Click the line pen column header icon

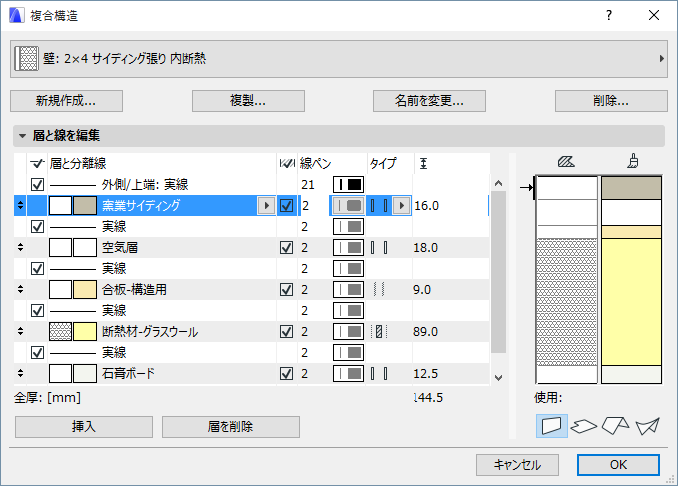[x=287, y=163]
